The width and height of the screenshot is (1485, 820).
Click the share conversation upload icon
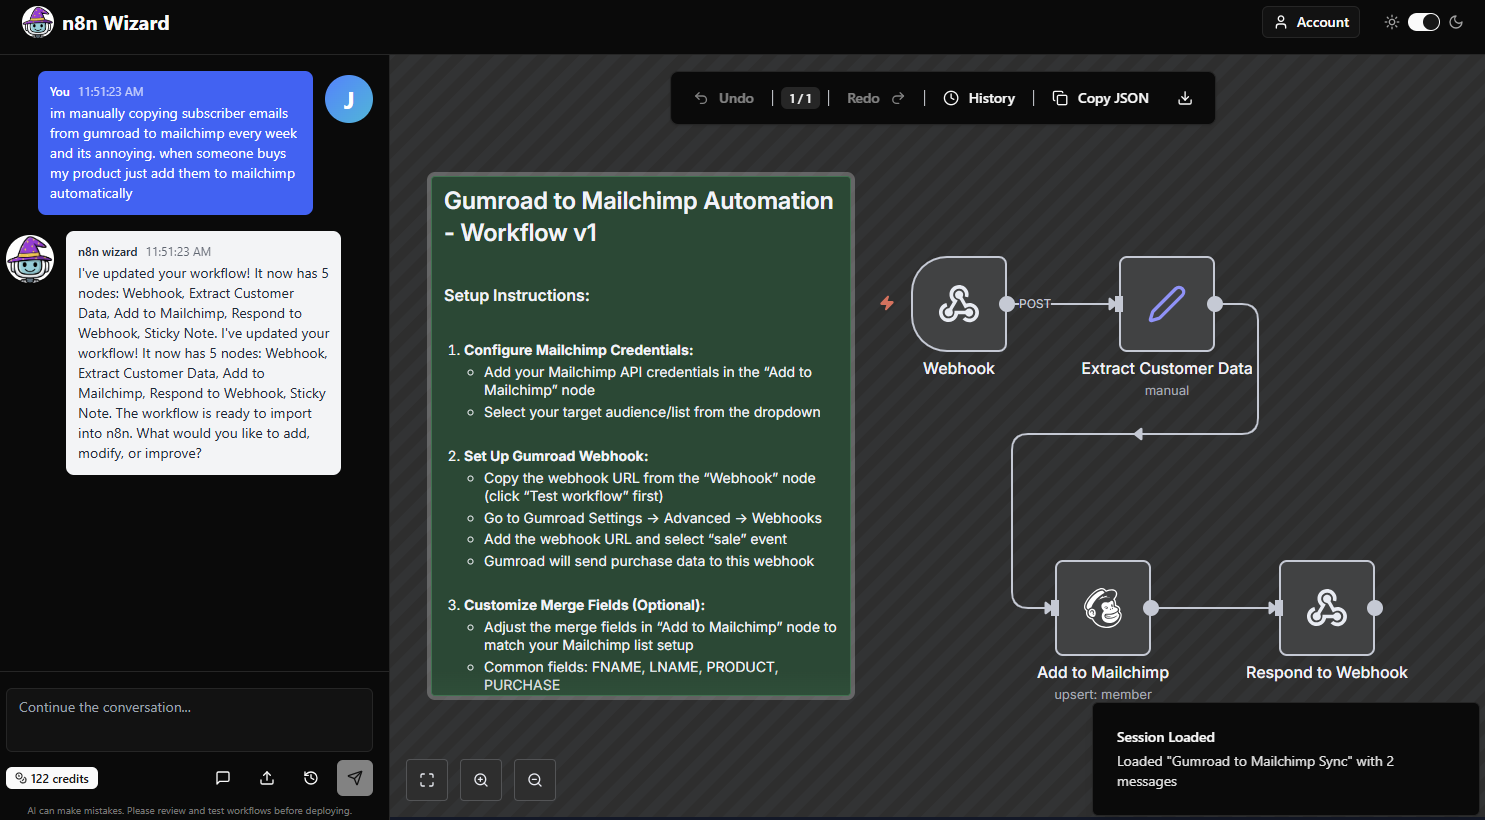pos(266,777)
